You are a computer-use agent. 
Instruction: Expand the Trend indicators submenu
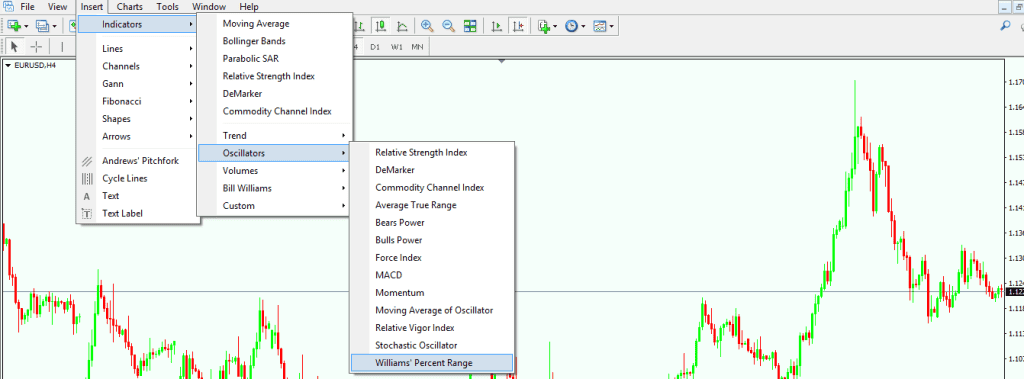tap(274, 135)
